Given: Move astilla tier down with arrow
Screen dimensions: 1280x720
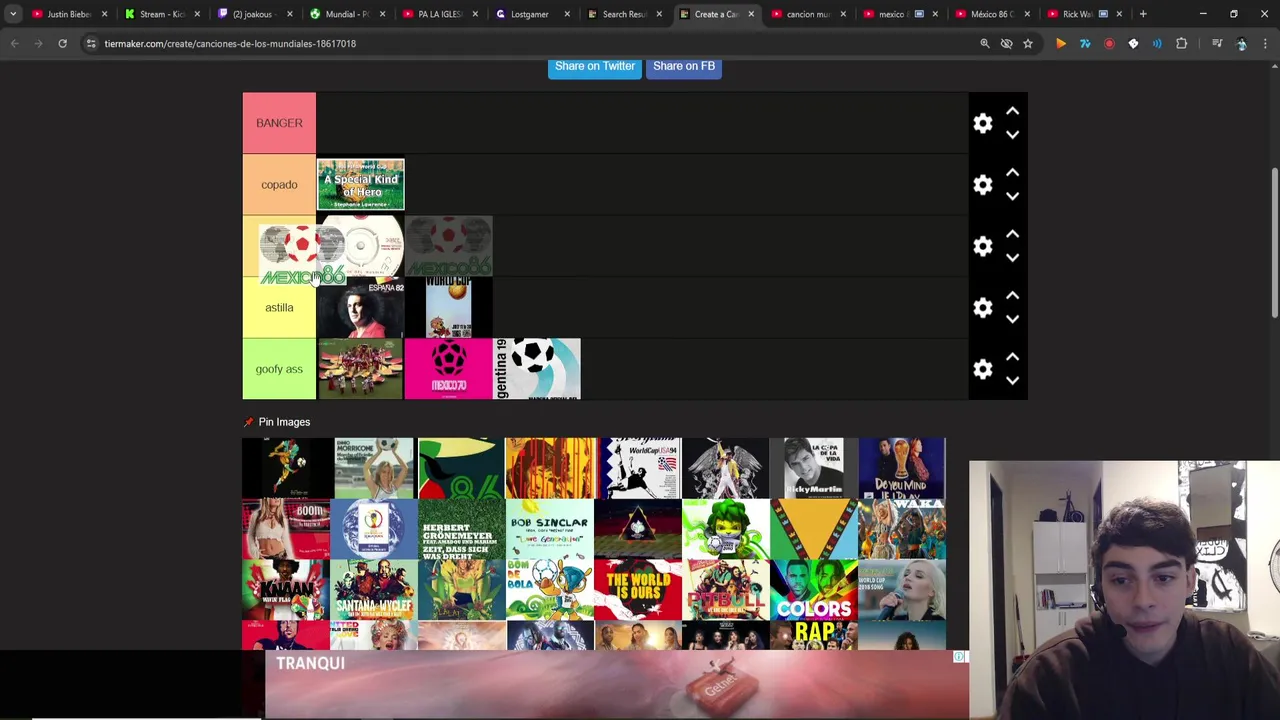Looking at the screenshot, I should [1012, 320].
